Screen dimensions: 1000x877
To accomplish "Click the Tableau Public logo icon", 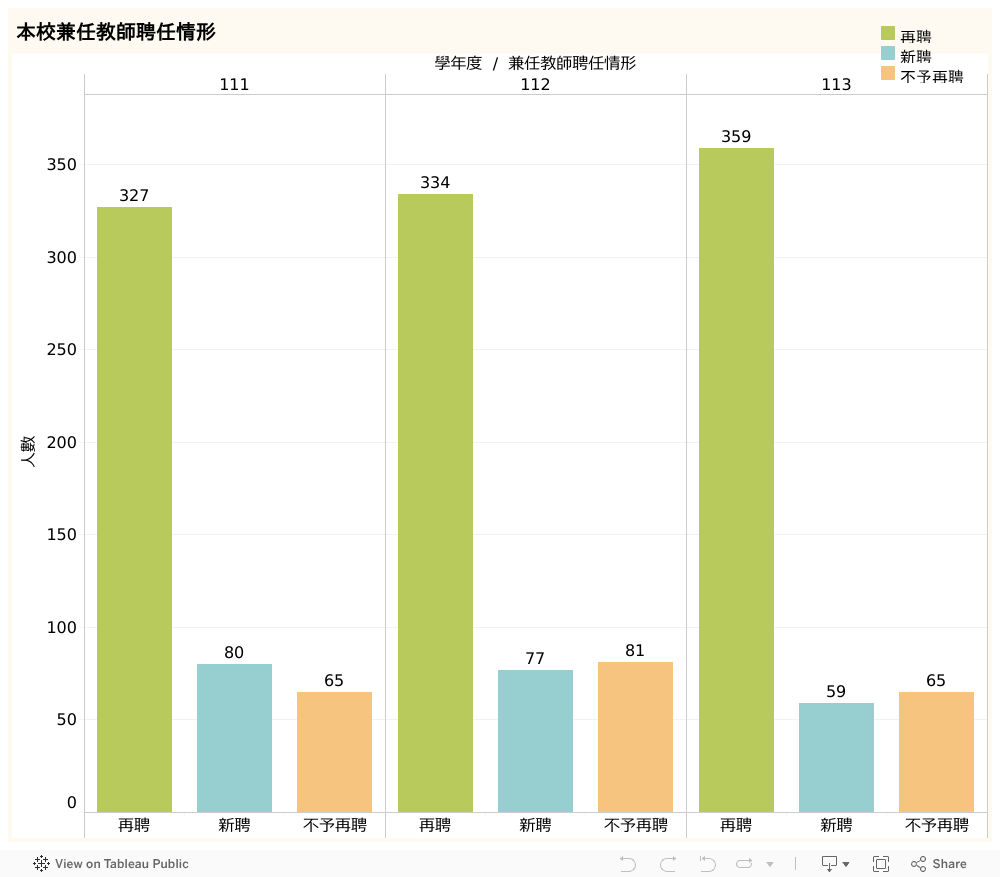I will tap(41, 864).
